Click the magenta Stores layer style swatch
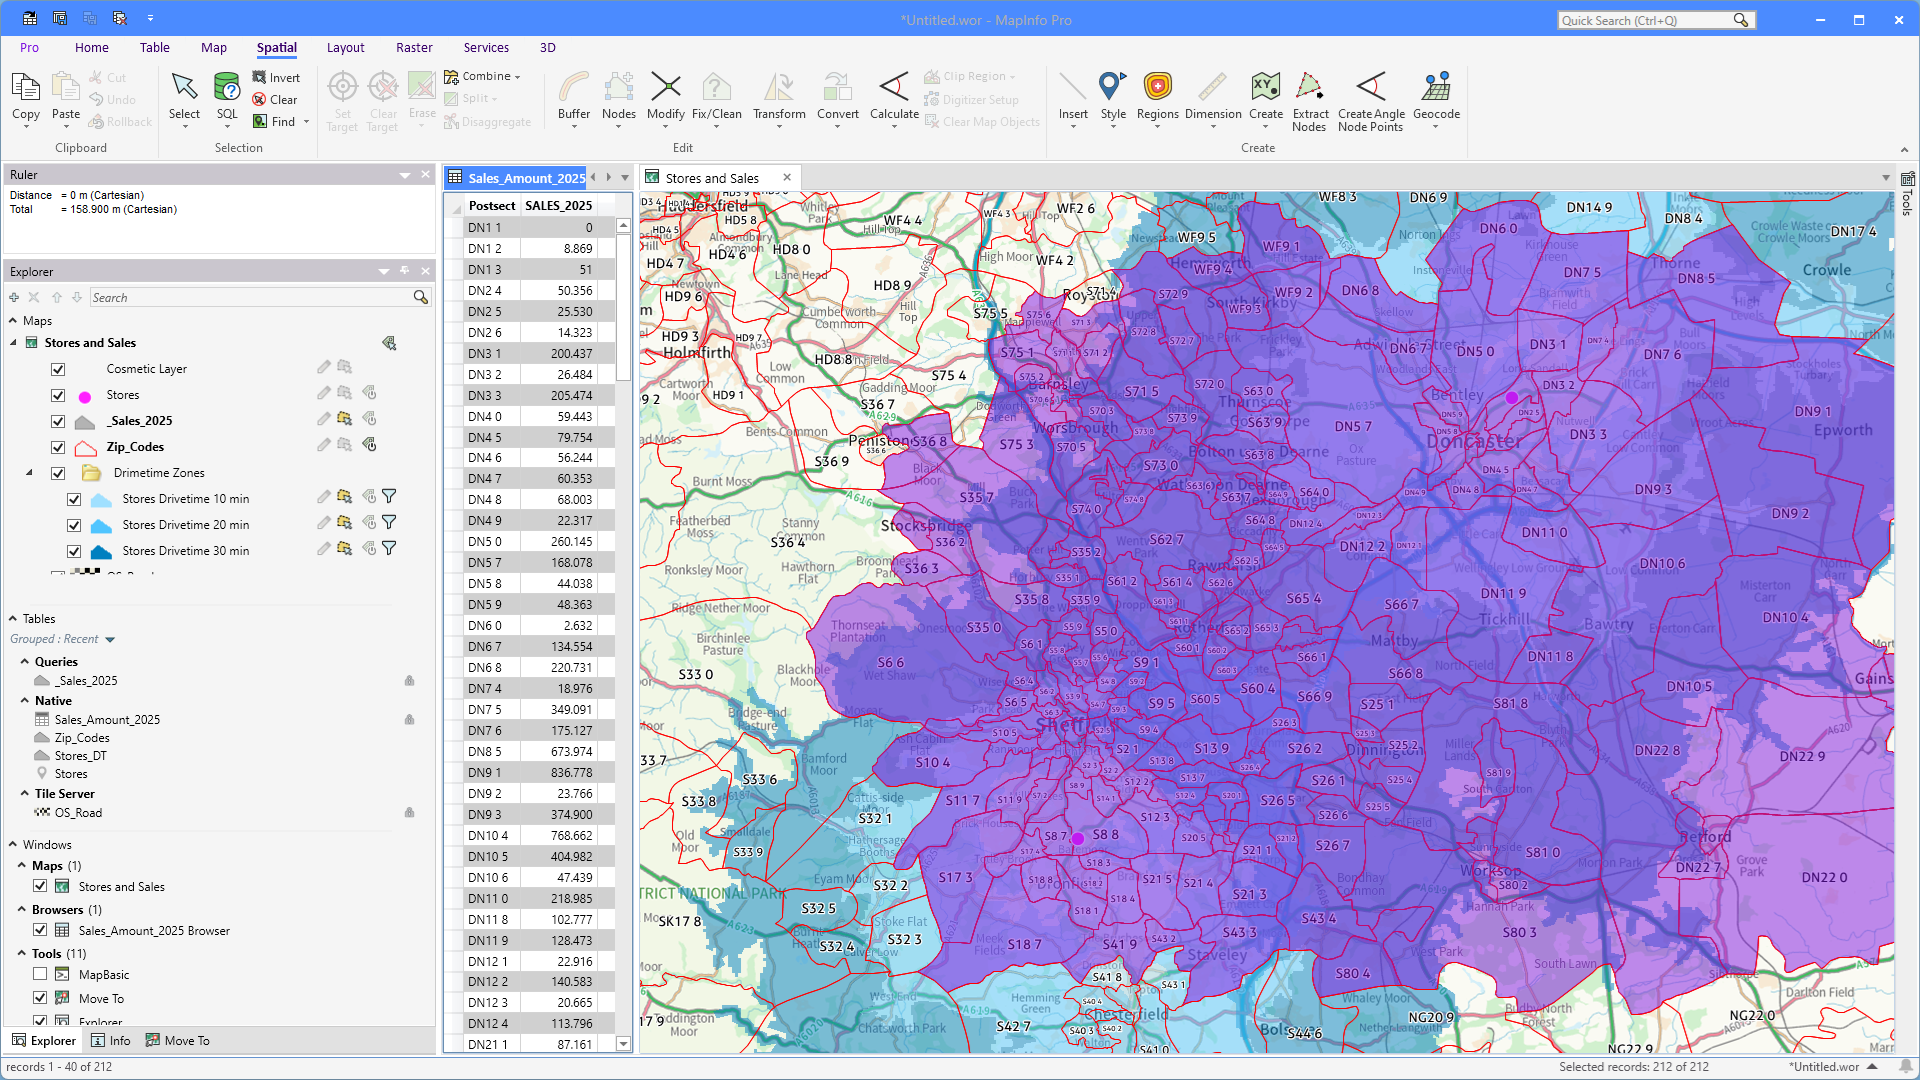Viewport: 1920px width, 1080px height. tap(85, 396)
